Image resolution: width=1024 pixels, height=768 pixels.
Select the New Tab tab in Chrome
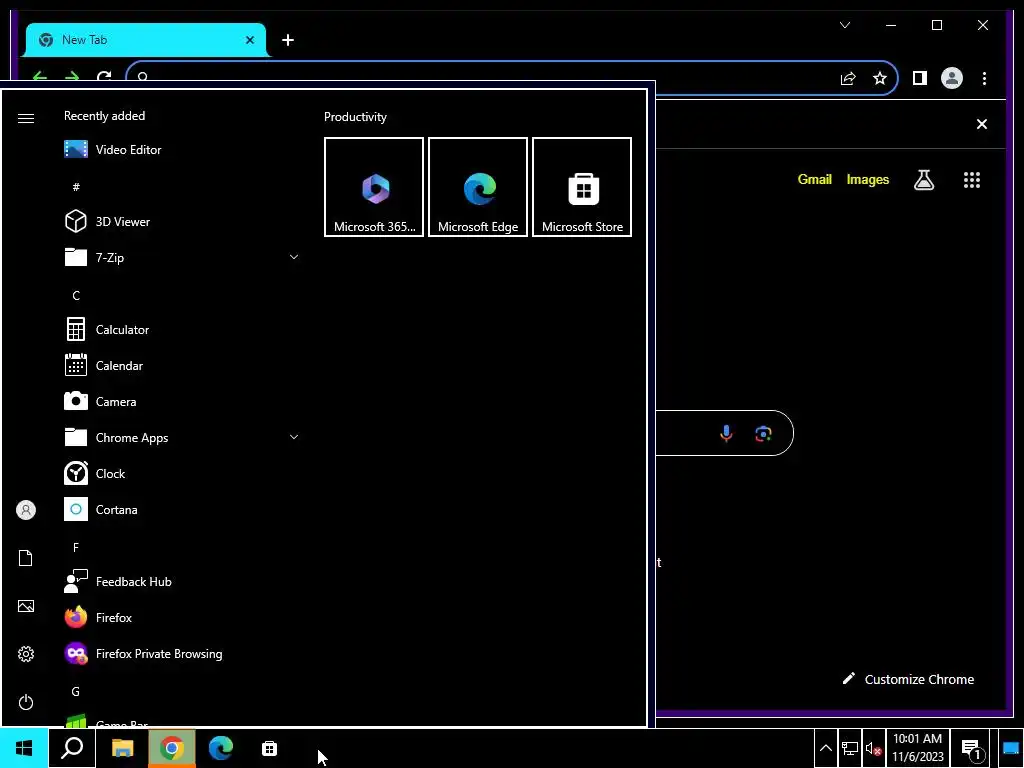(x=146, y=40)
